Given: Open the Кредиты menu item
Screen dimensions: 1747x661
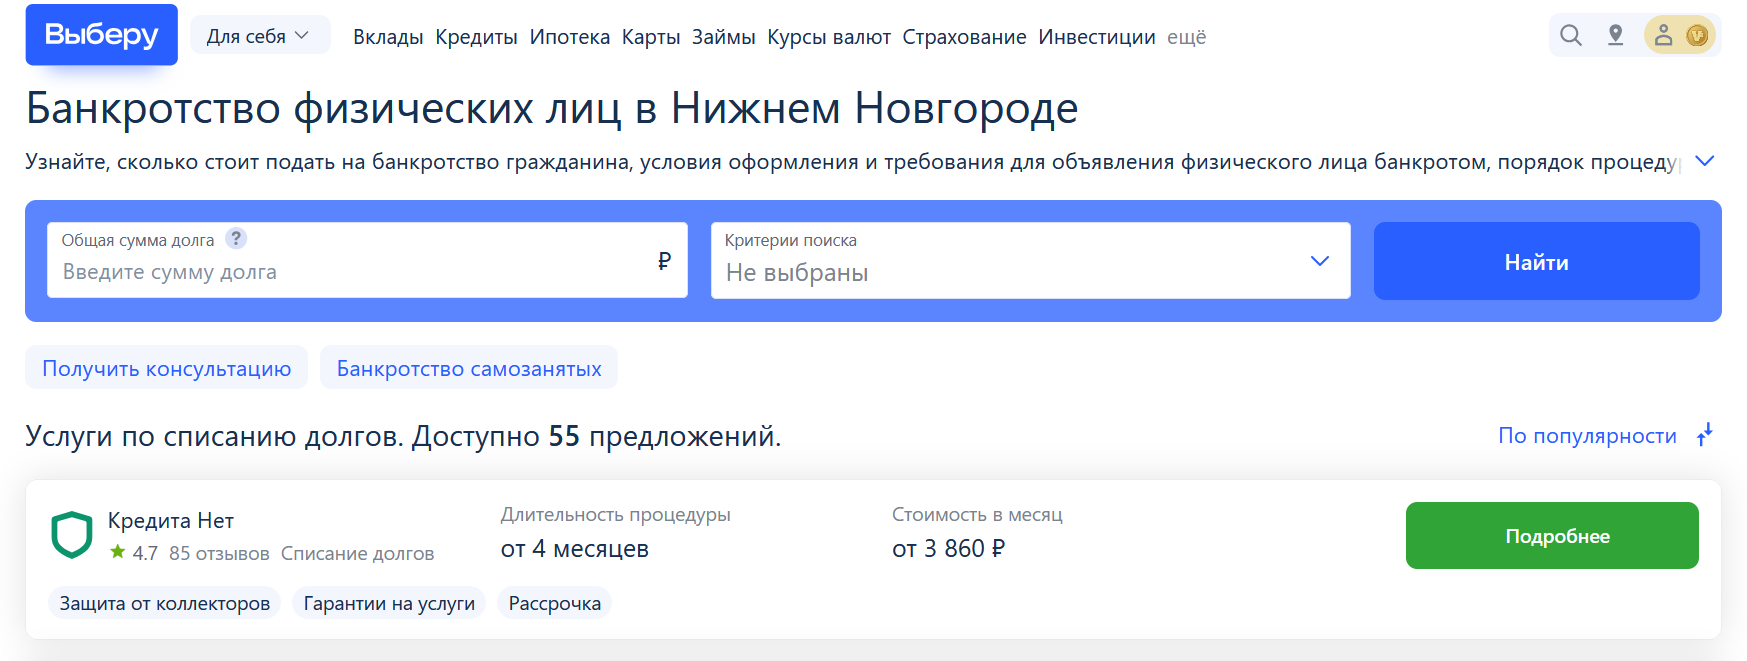Looking at the screenshot, I should 476,37.
